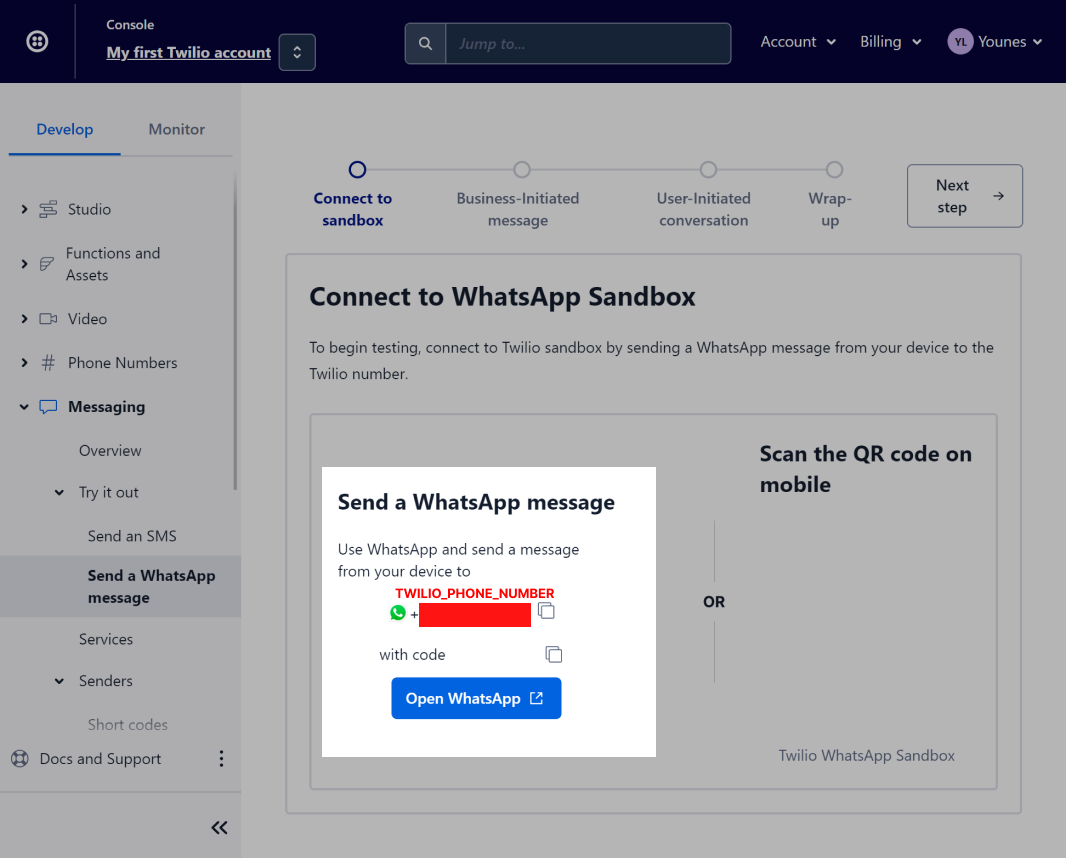Click the sidebar vertical scrollbar
Image resolution: width=1066 pixels, height=858 pixels.
235,333
